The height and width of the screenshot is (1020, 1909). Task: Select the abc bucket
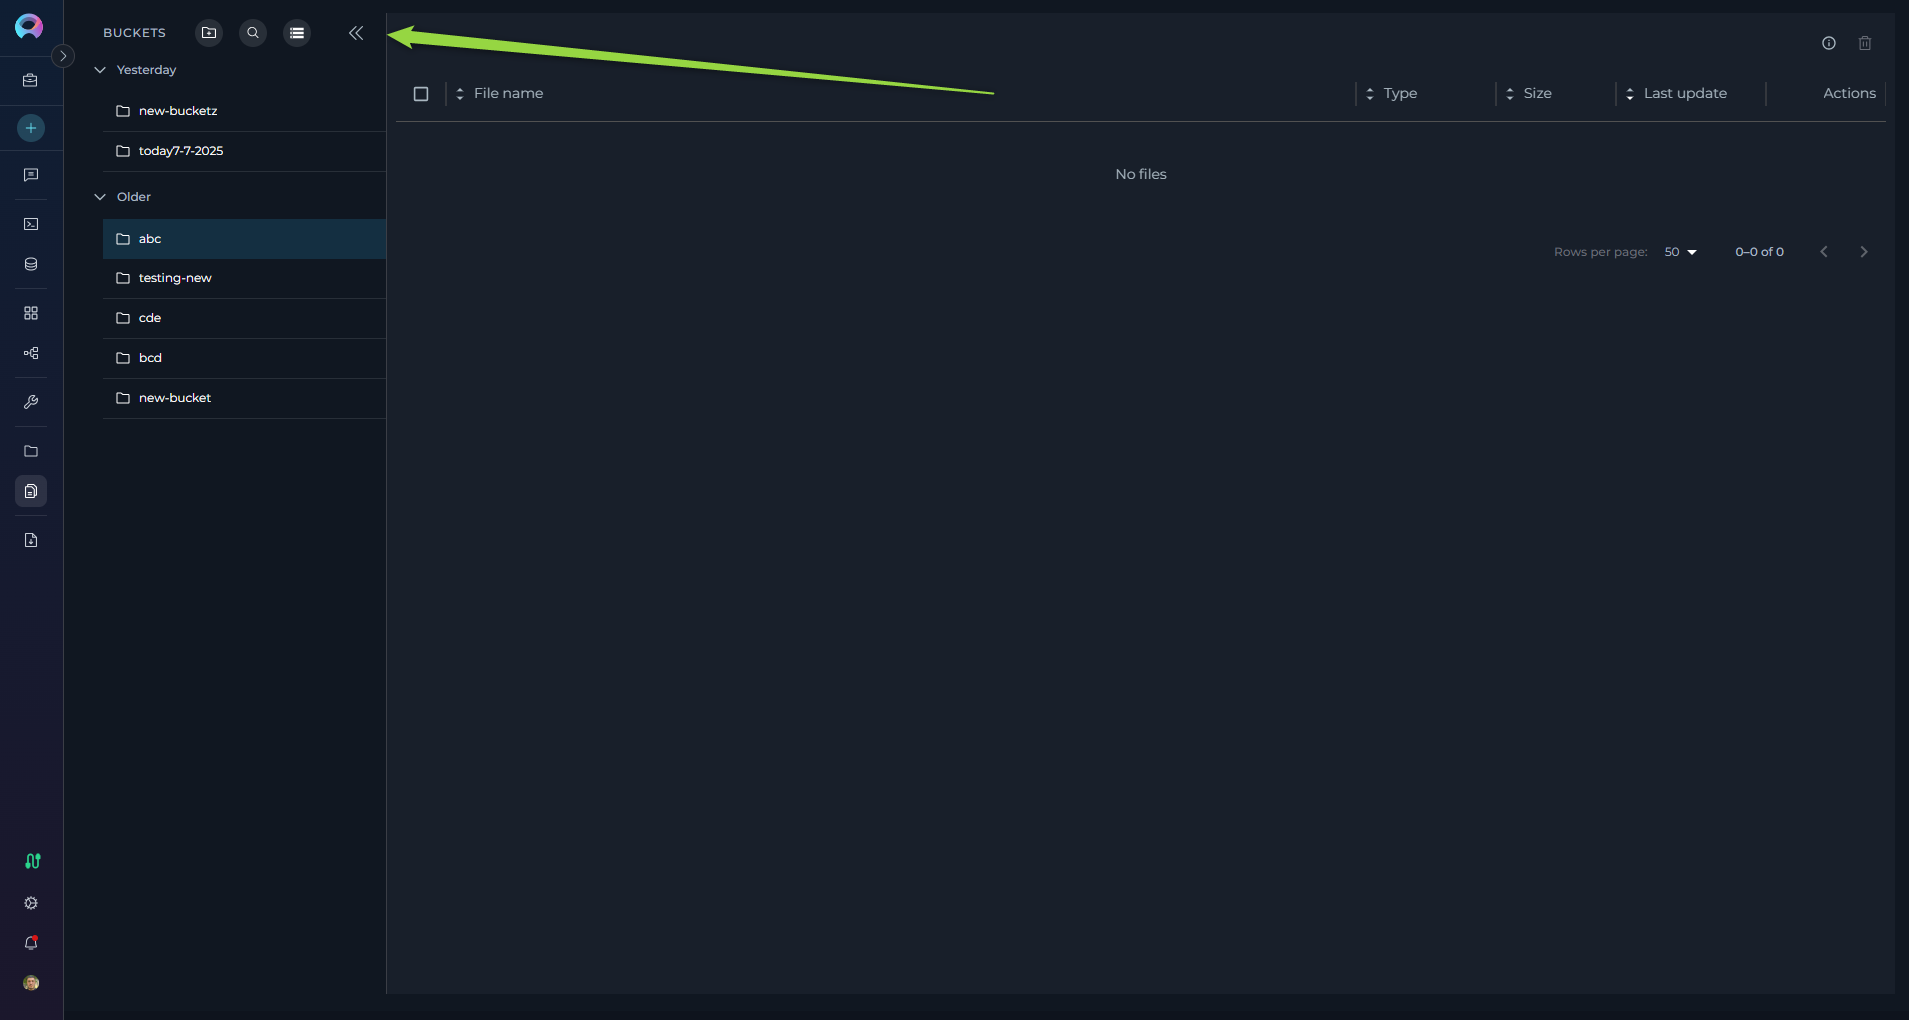(x=244, y=239)
